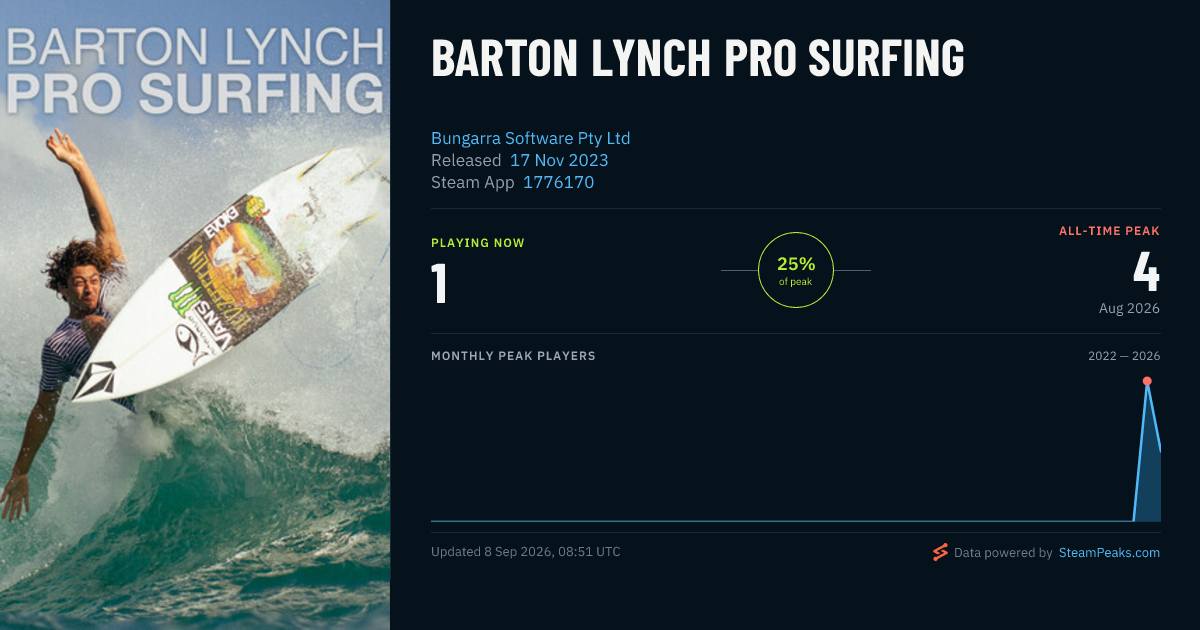Open the SteamPeaks.com link
Image resolution: width=1200 pixels, height=630 pixels.
coord(1109,552)
